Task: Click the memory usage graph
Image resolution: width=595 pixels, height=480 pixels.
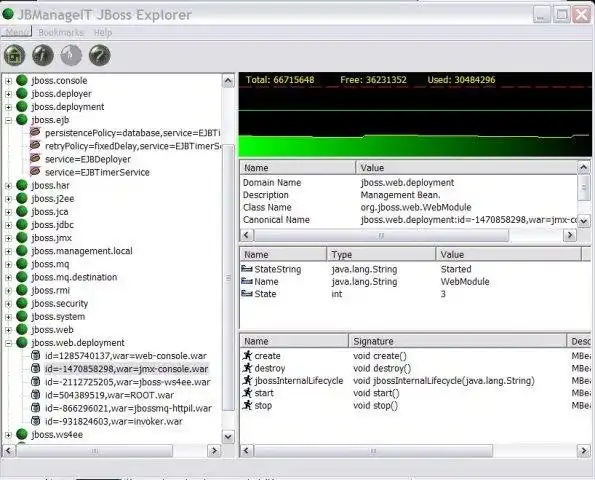Action: 415,115
